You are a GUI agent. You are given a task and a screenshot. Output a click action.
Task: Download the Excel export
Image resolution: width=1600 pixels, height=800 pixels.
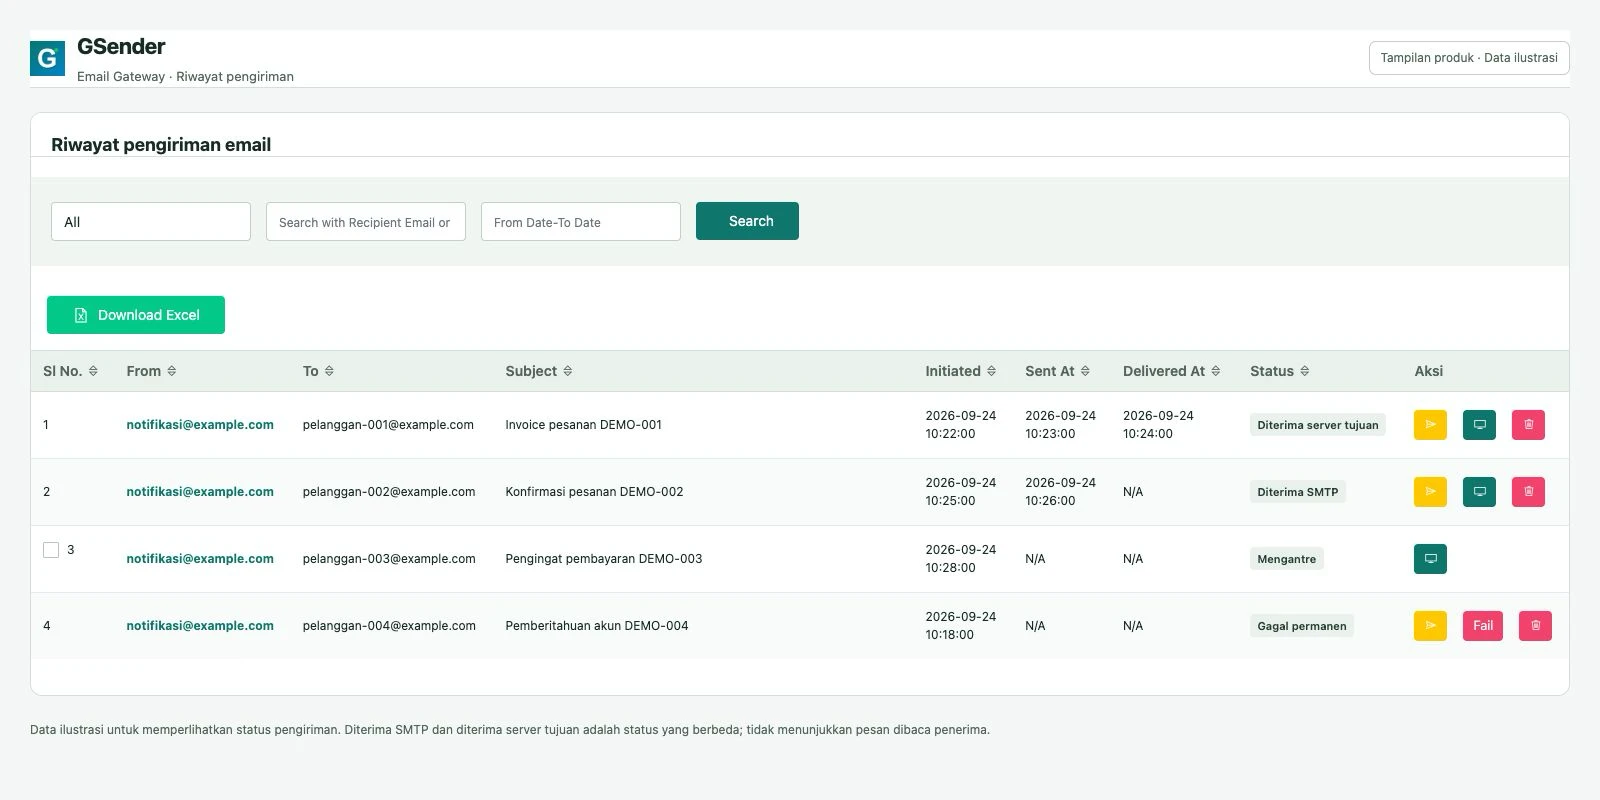(136, 315)
